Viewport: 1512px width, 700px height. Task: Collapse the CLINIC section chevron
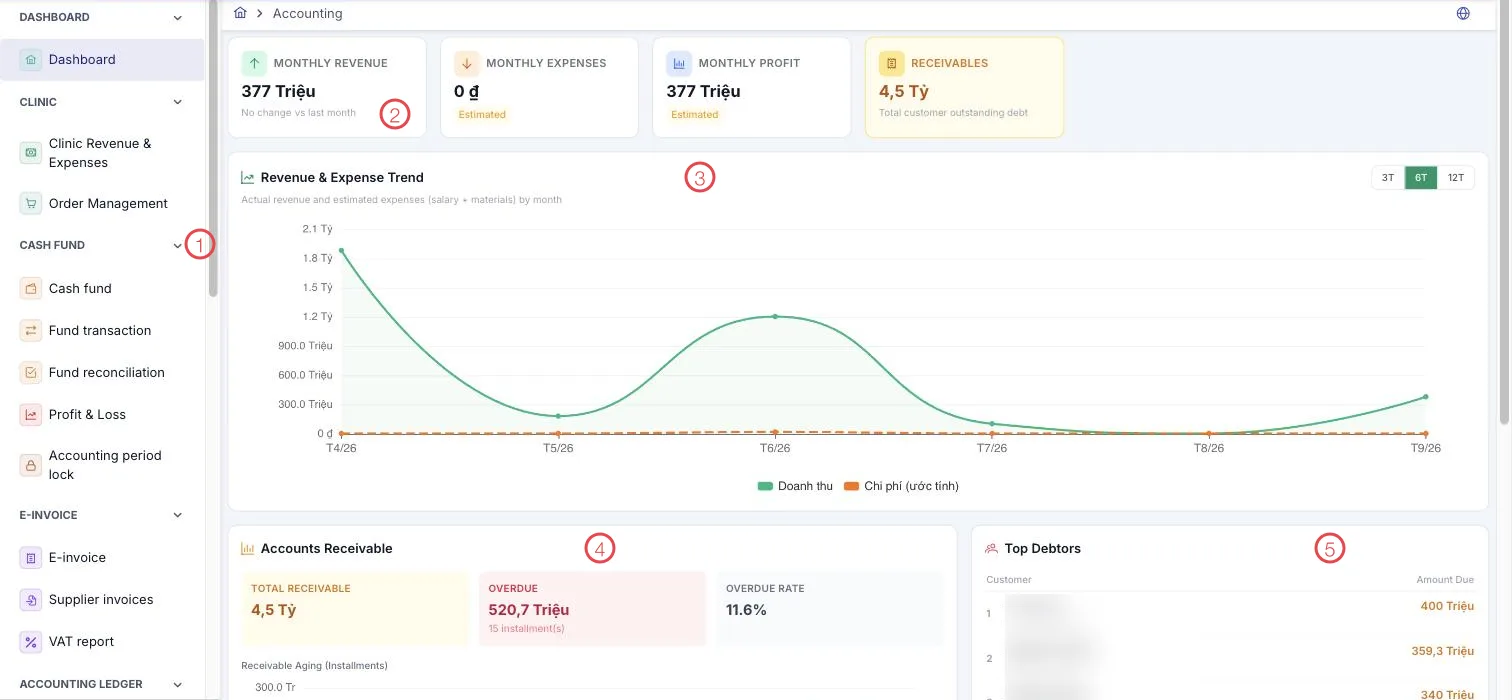click(178, 102)
